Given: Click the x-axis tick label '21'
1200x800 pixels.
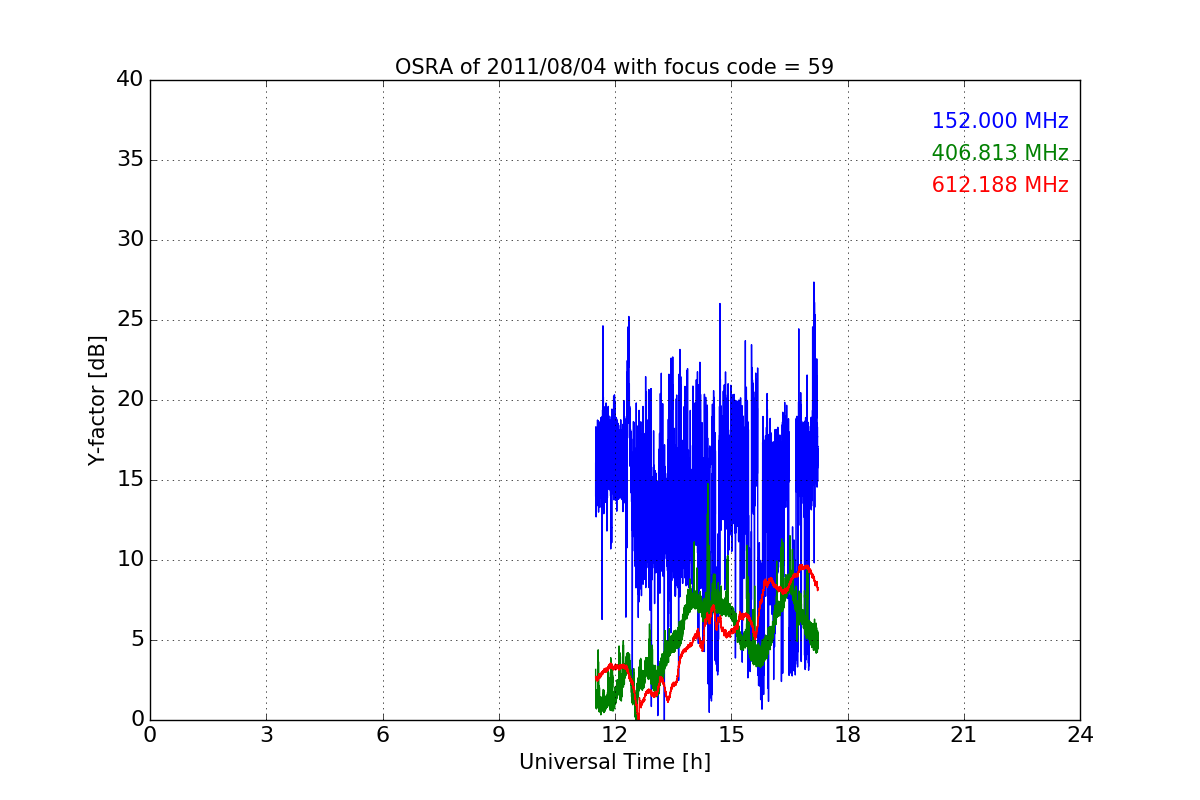Looking at the screenshot, I should point(964,735).
